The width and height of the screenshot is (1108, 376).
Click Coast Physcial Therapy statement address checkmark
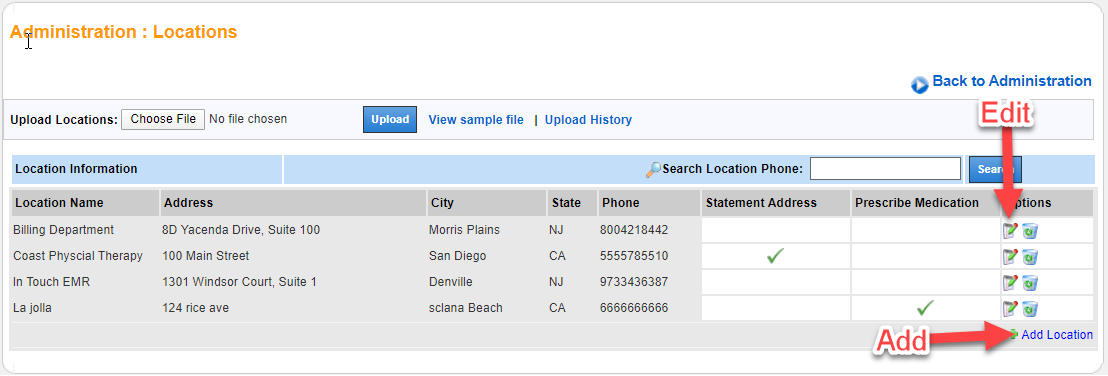[776, 256]
